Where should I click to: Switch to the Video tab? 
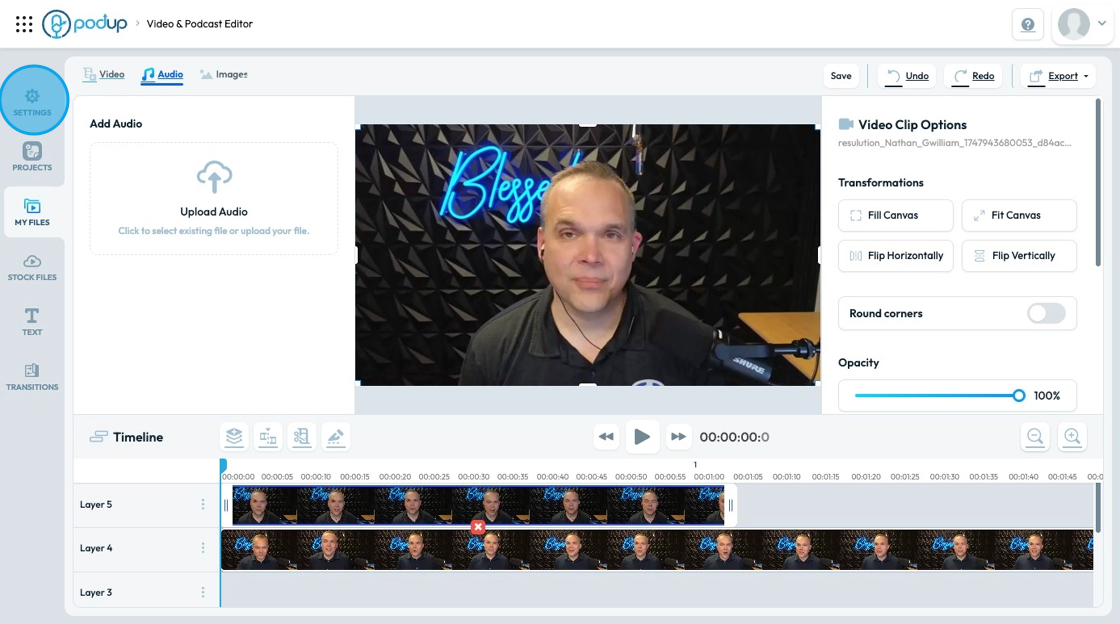(104, 74)
